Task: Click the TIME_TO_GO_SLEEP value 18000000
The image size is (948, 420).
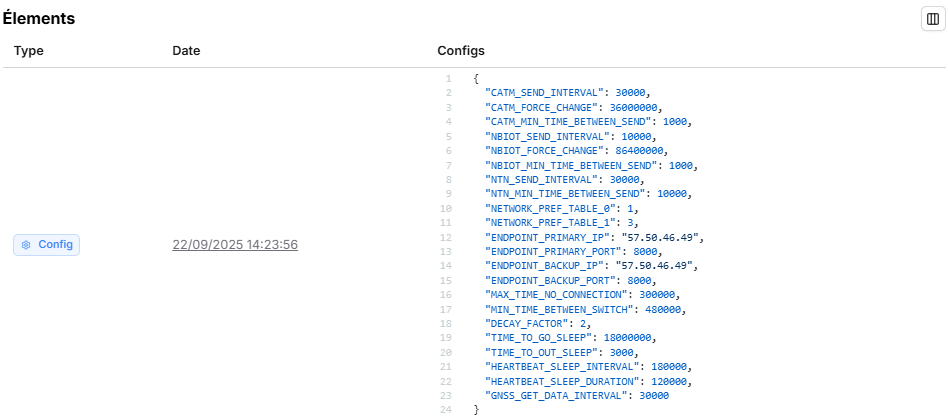Action: (636, 338)
